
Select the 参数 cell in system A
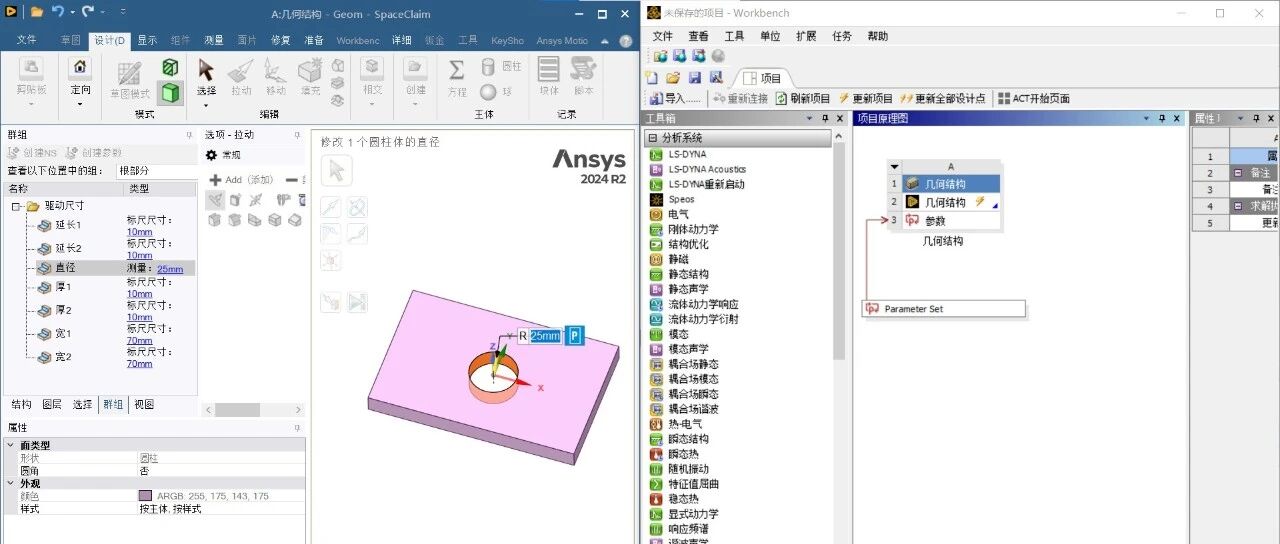pos(950,221)
